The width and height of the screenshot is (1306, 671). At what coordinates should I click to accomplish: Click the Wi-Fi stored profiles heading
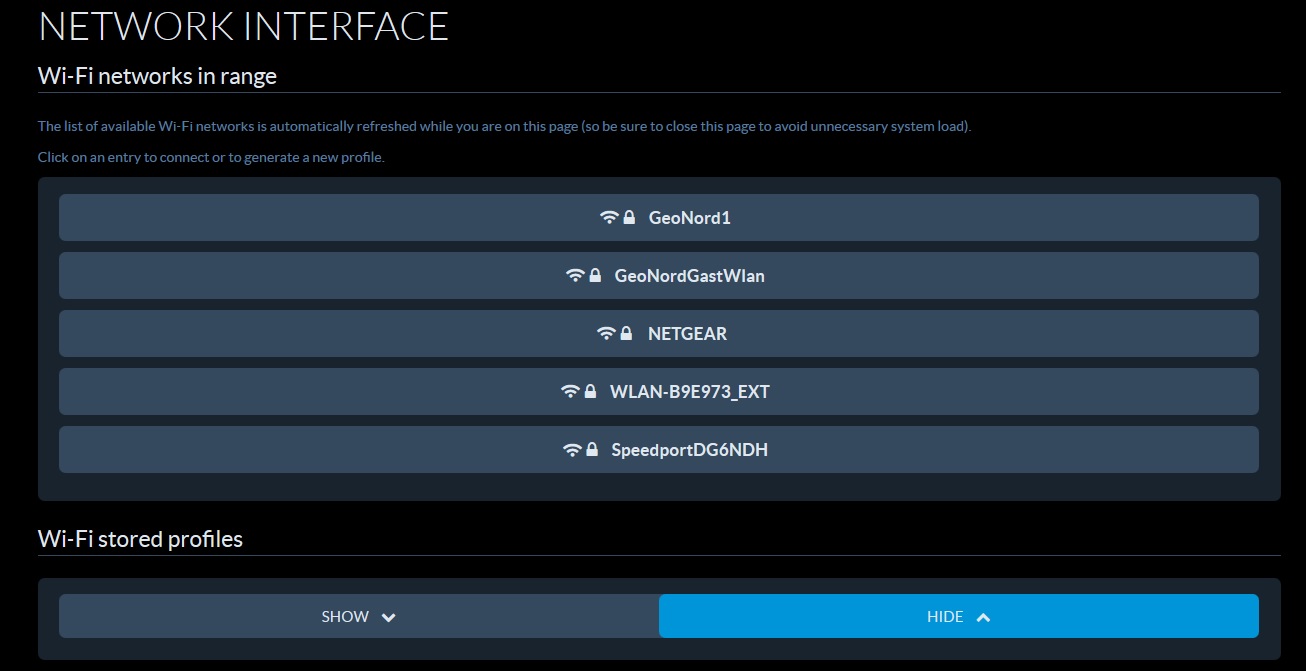pos(140,539)
